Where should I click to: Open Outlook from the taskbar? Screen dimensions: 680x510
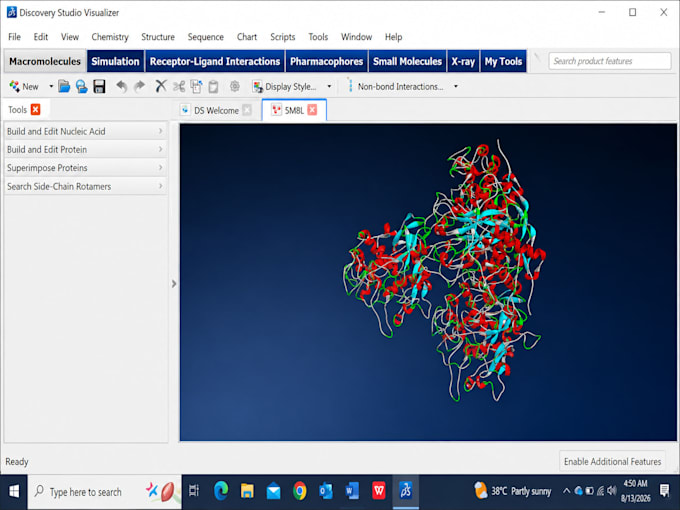point(326,491)
